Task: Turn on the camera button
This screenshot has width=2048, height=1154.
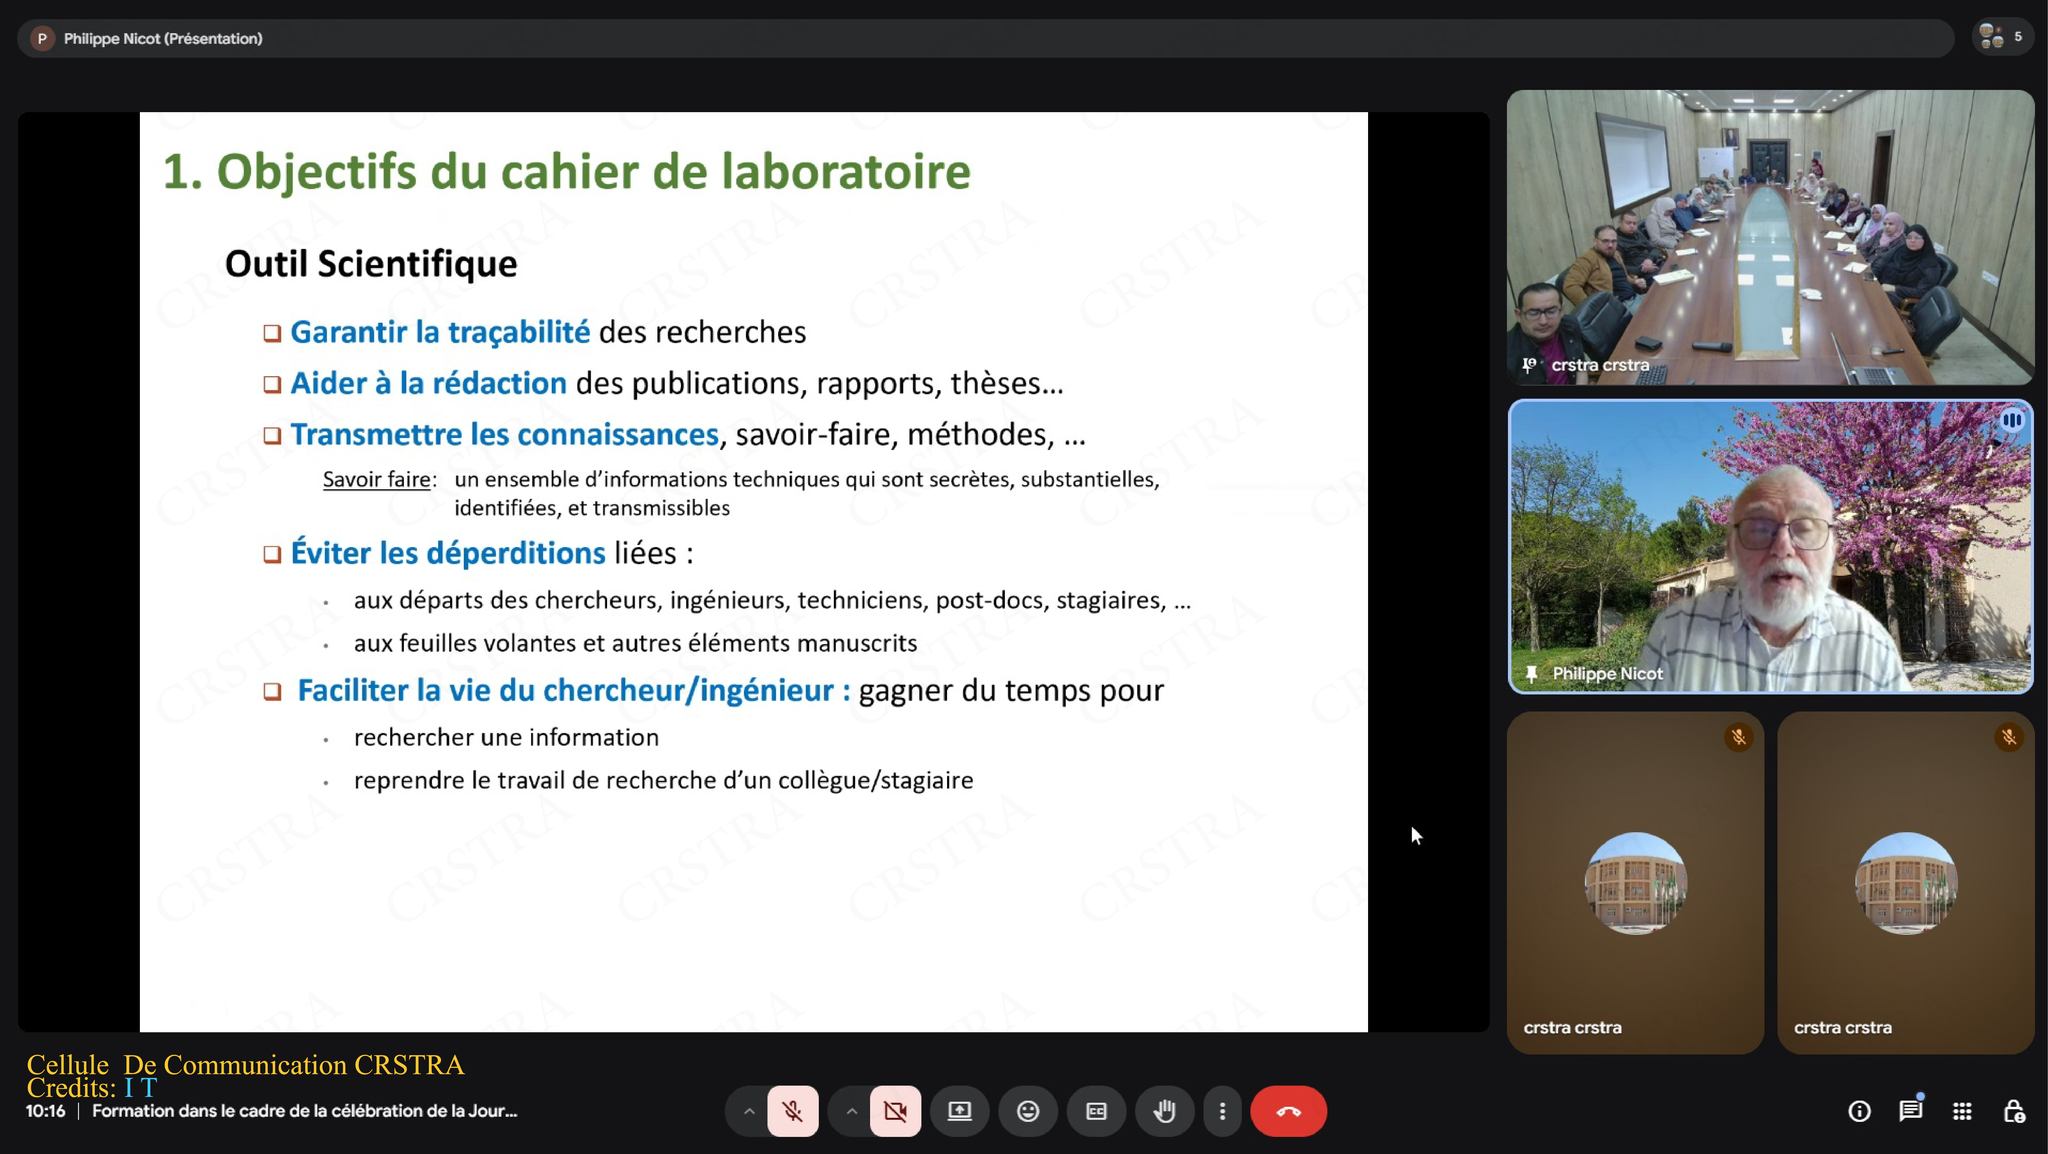Action: pyautogui.click(x=895, y=1111)
